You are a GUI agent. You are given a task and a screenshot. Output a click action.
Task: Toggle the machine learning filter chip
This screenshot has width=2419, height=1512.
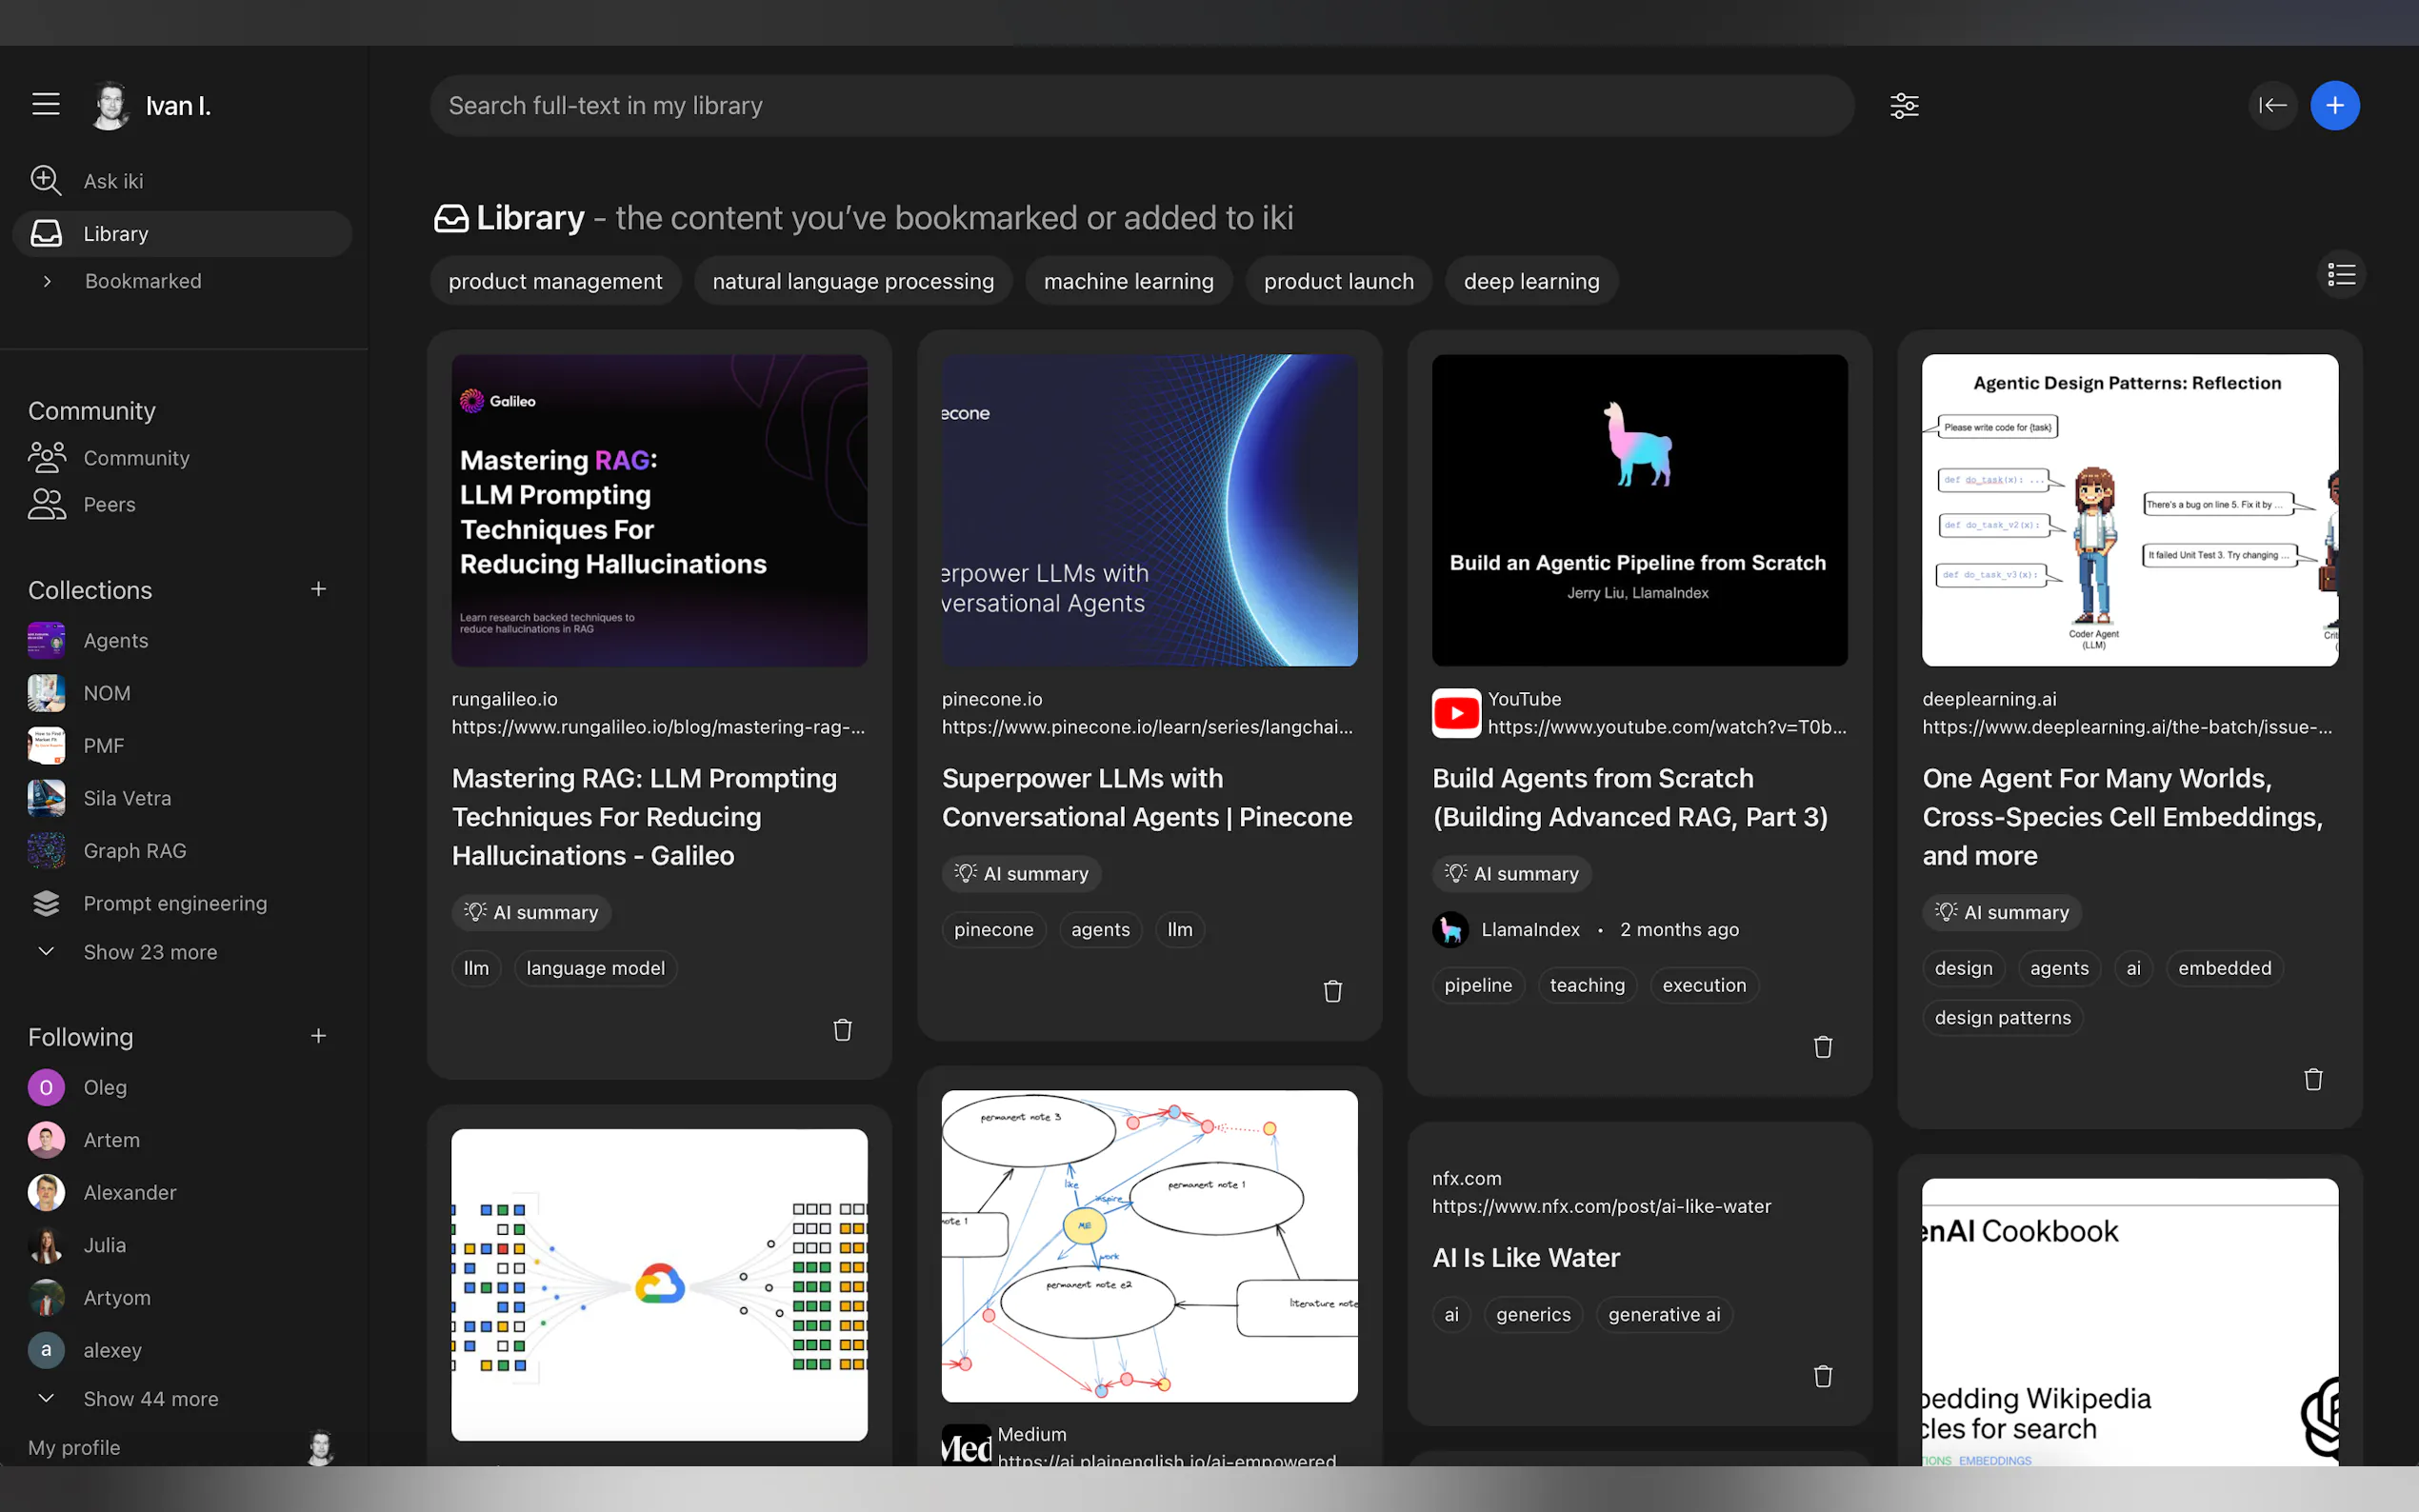[1128, 282]
